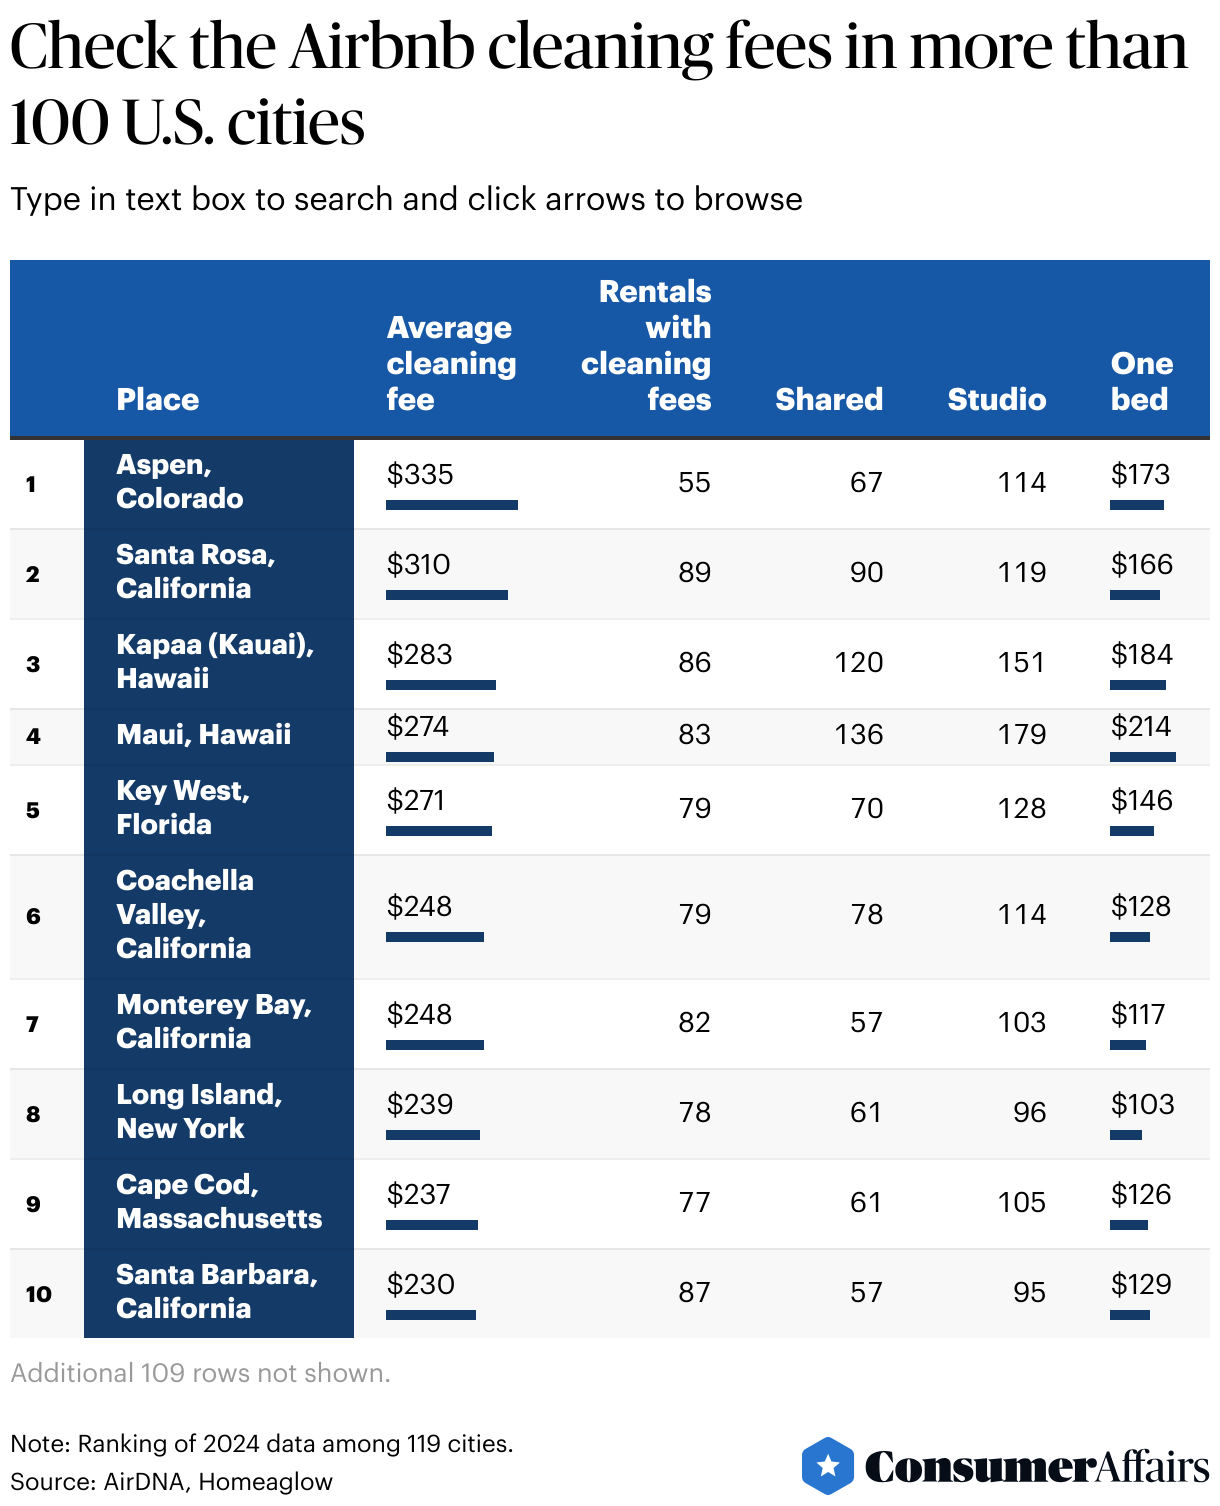Click the $335 average fee bar

point(452,505)
